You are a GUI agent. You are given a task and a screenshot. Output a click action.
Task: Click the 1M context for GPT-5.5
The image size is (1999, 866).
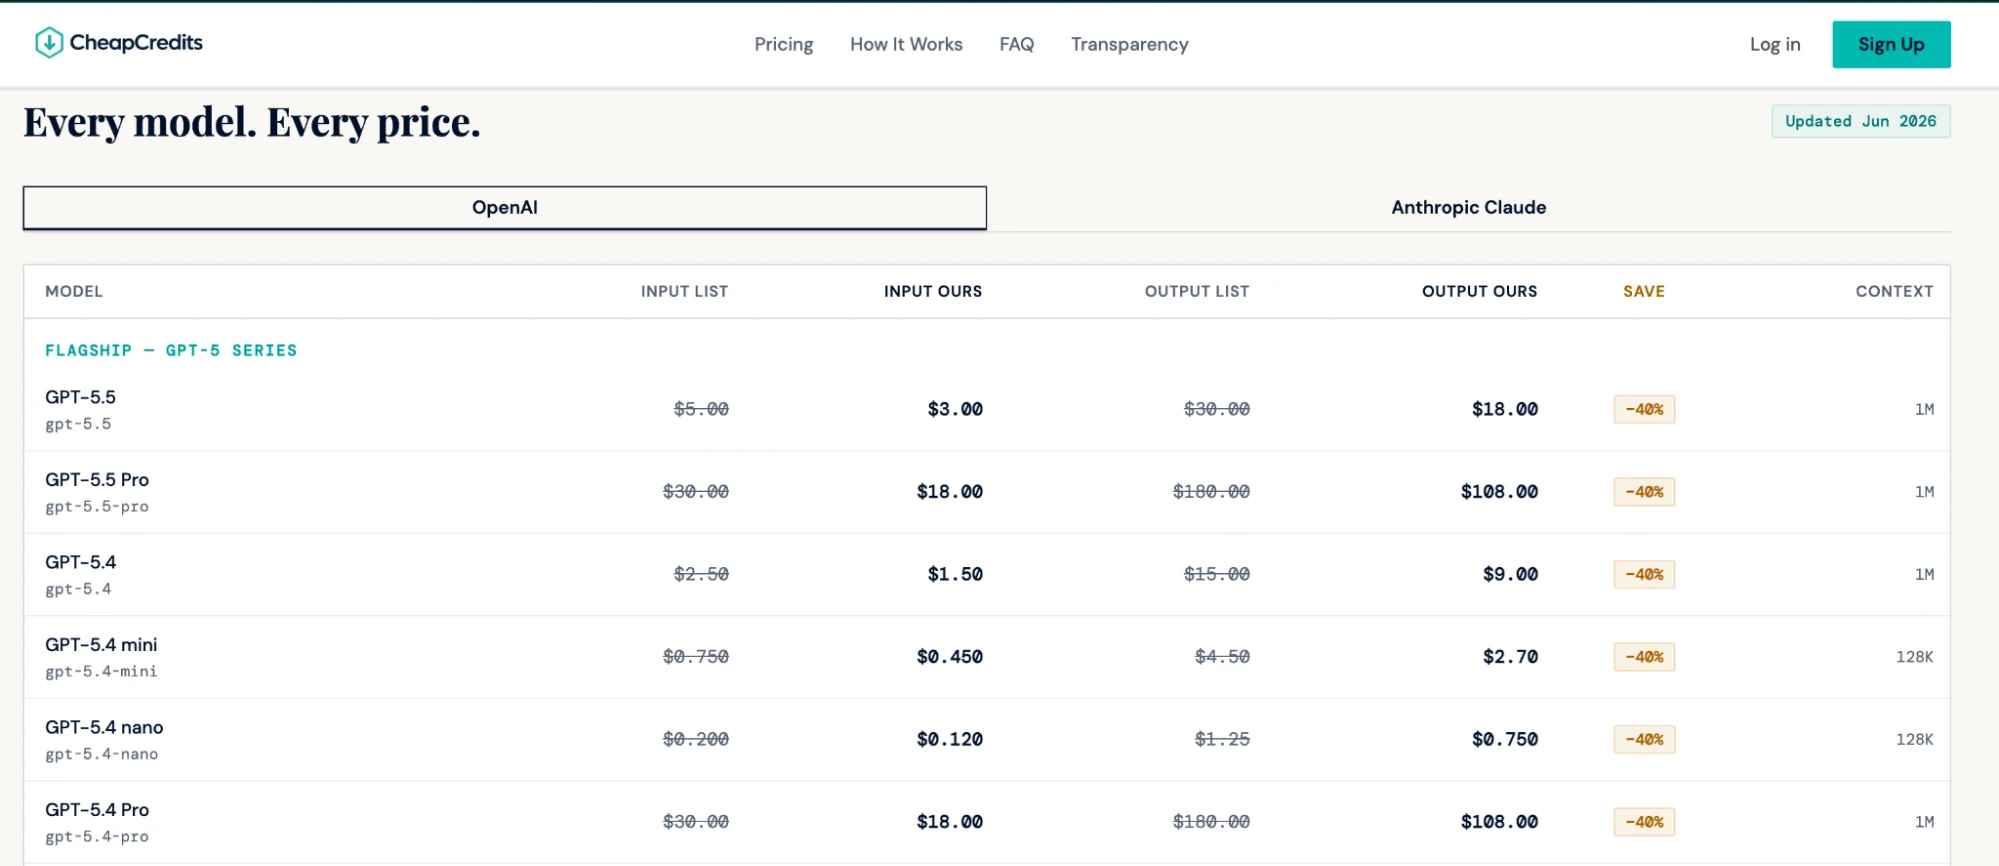pos(1924,409)
